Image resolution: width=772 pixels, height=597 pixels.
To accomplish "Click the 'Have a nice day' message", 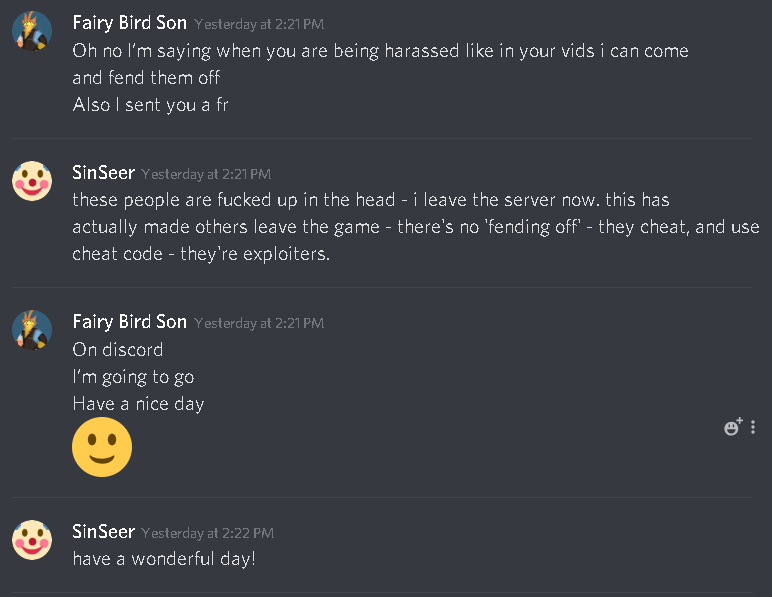I will point(138,404).
